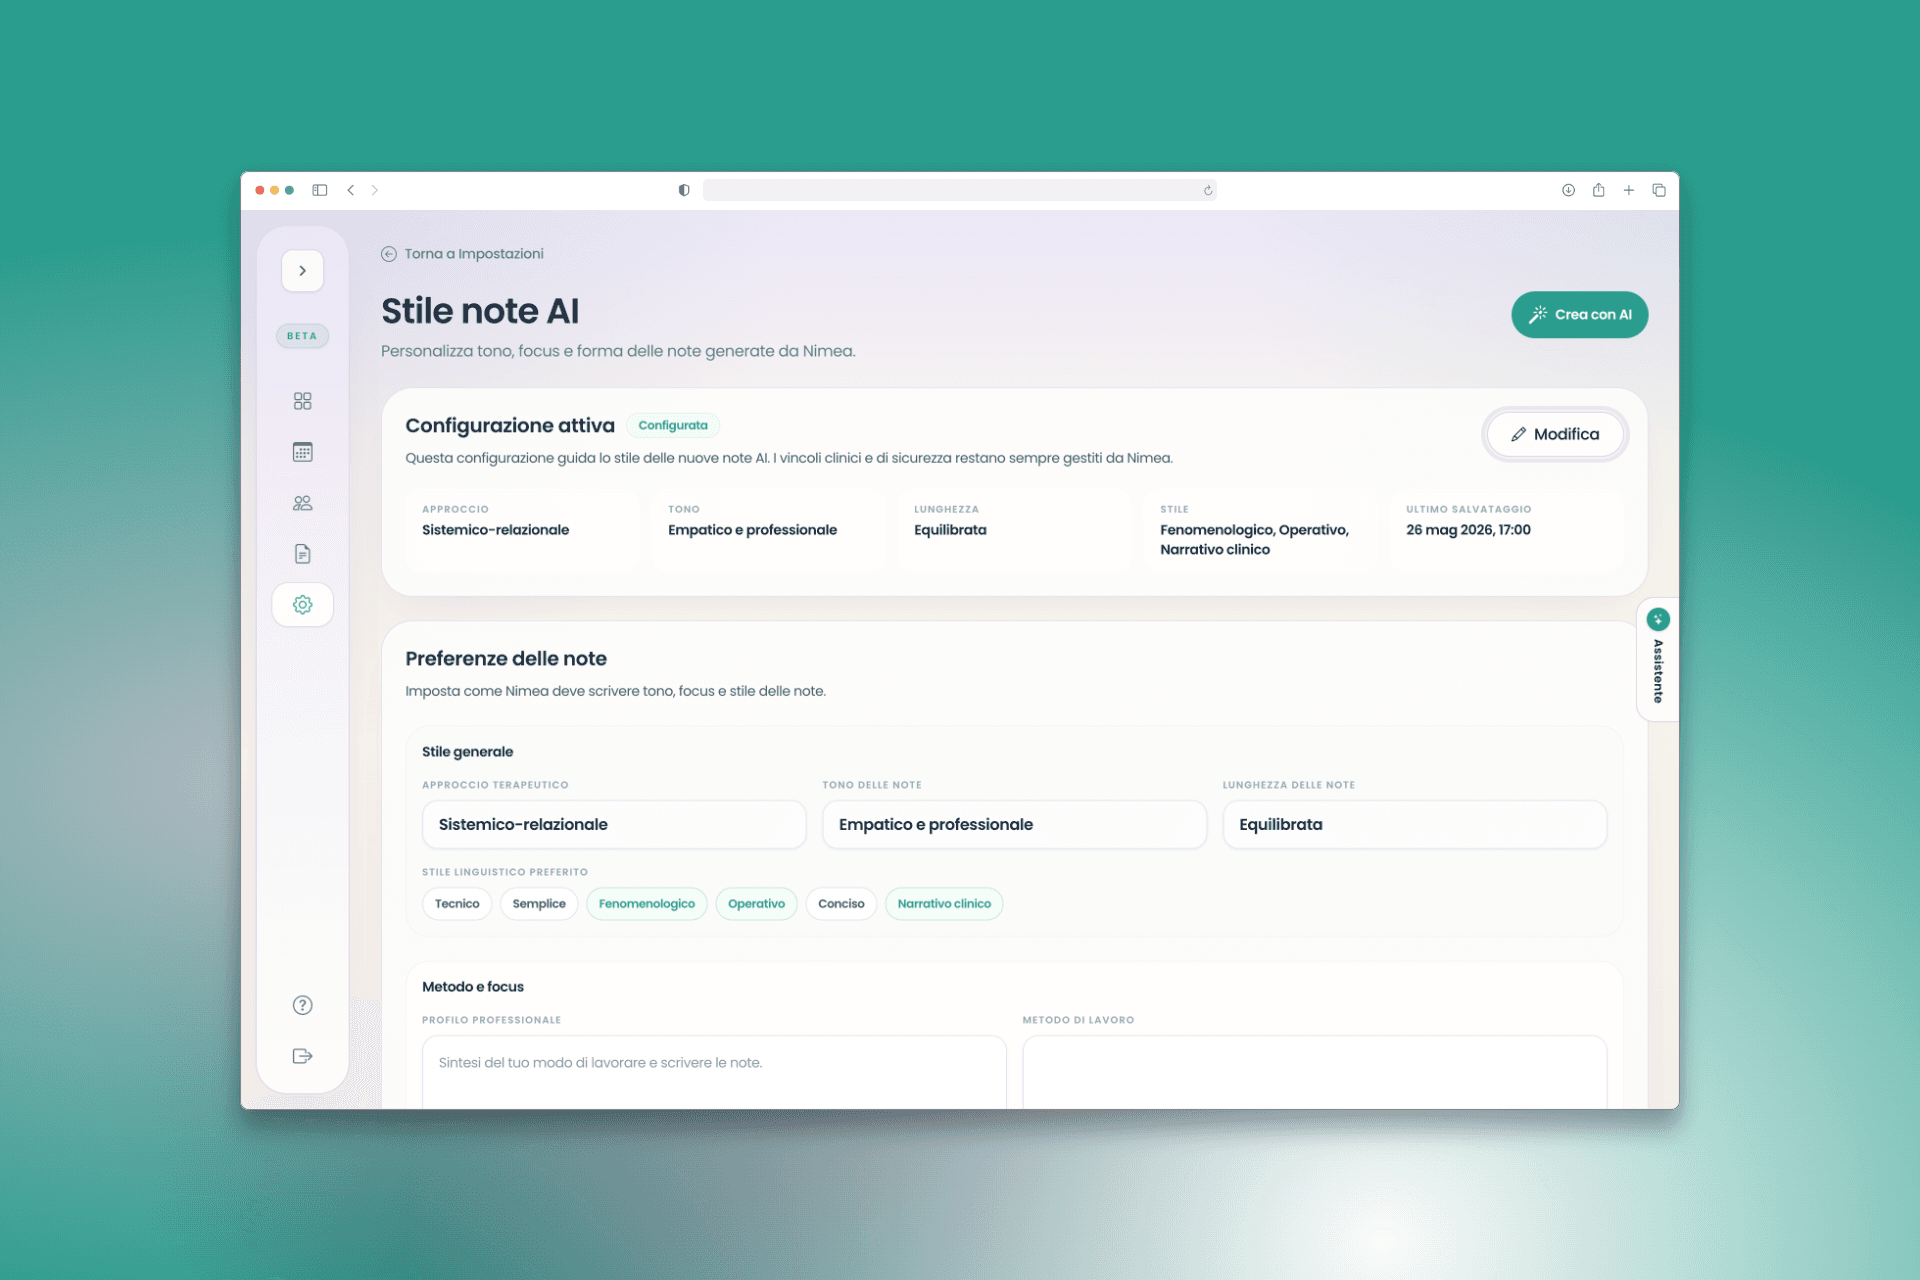This screenshot has height=1280, width=1920.
Task: Open the browser downloads icon
Action: tap(1568, 190)
